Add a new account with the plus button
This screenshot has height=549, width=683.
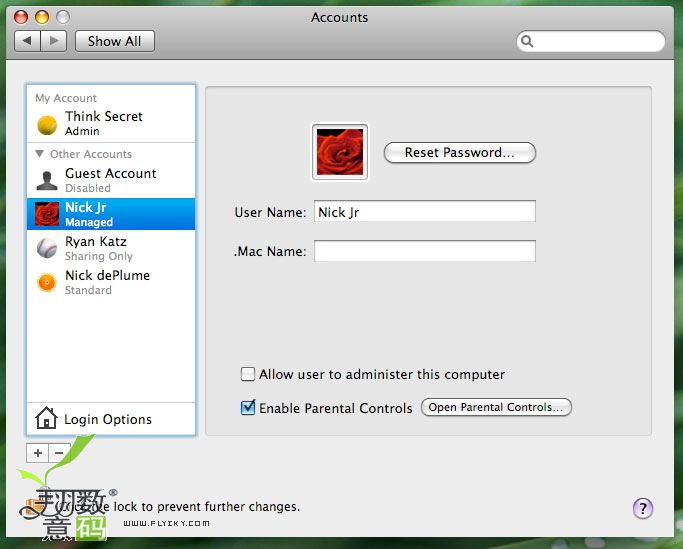point(38,453)
